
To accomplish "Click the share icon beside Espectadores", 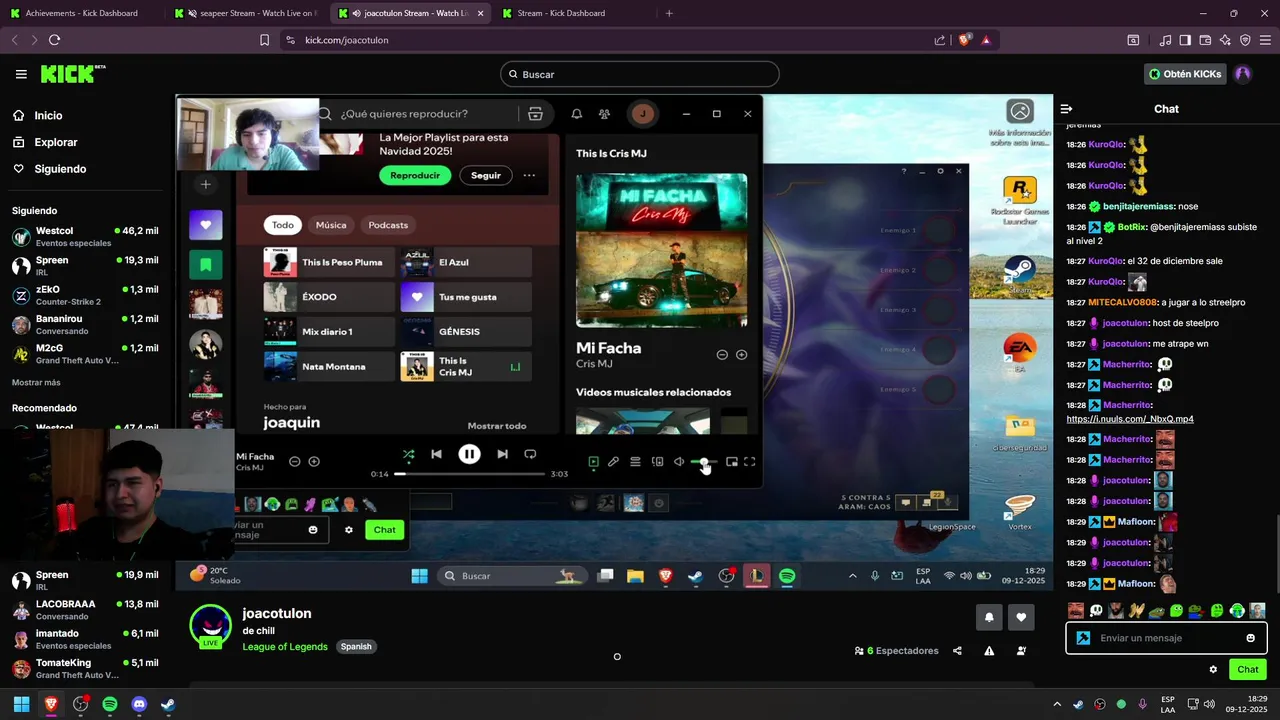I will 957,651.
